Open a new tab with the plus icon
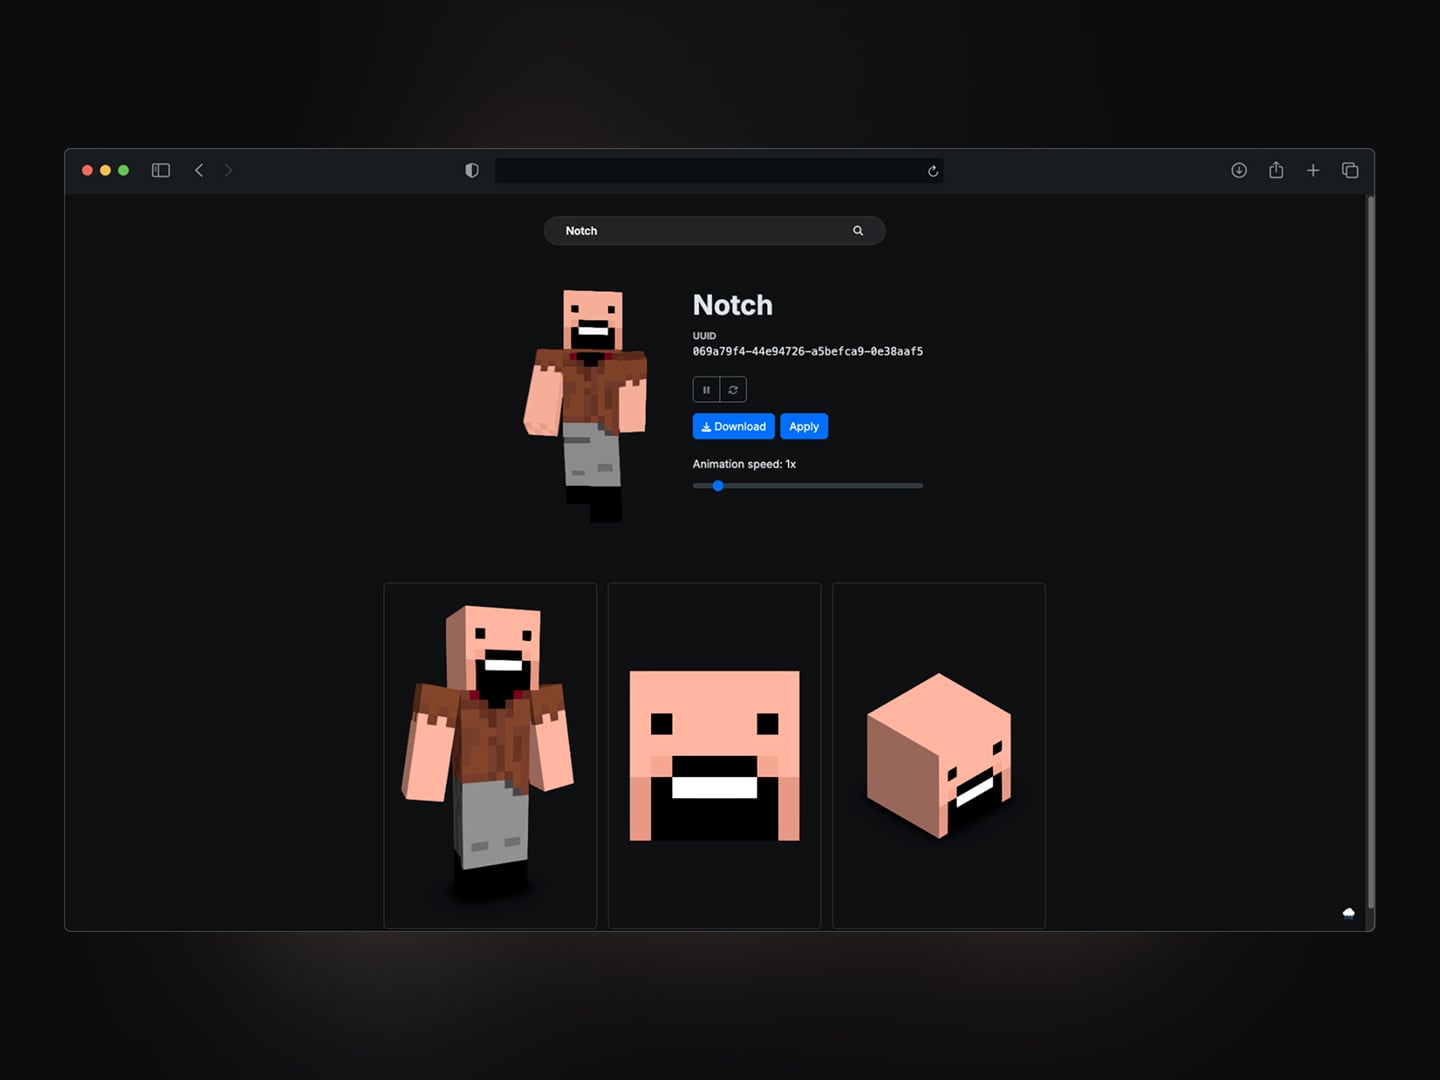 [x=1313, y=170]
